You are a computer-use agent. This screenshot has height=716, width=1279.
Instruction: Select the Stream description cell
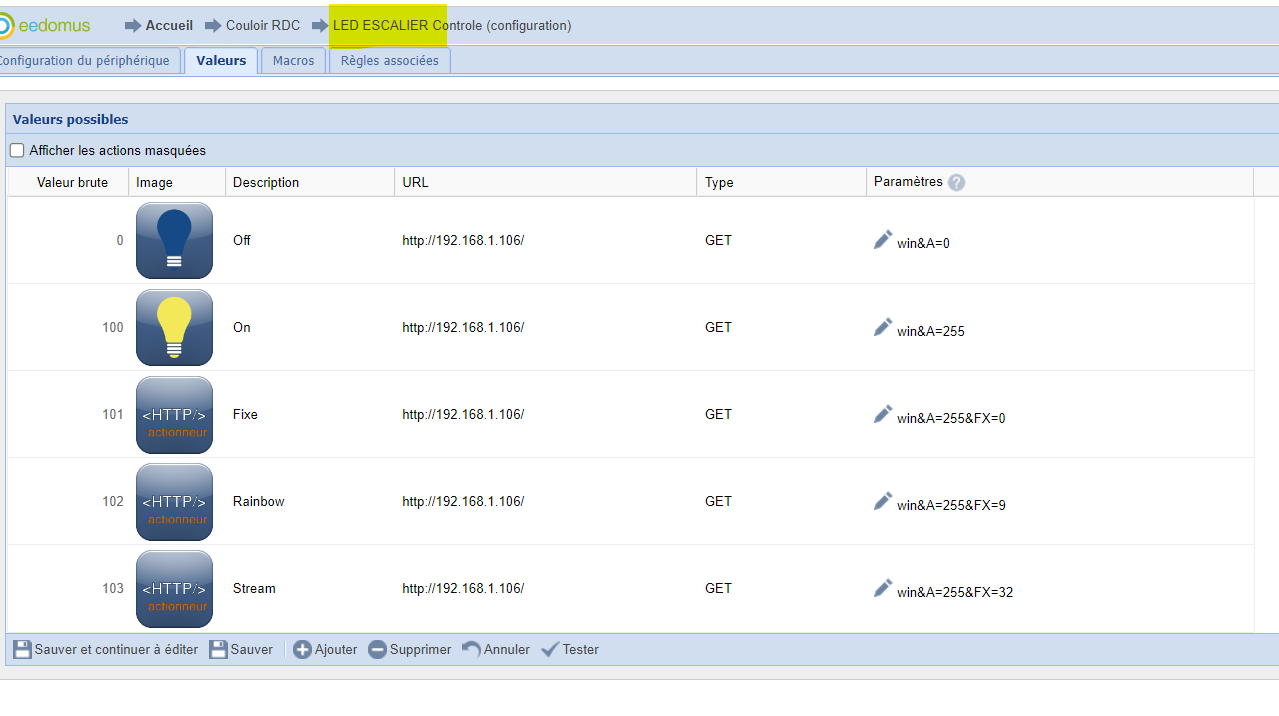[x=310, y=588]
